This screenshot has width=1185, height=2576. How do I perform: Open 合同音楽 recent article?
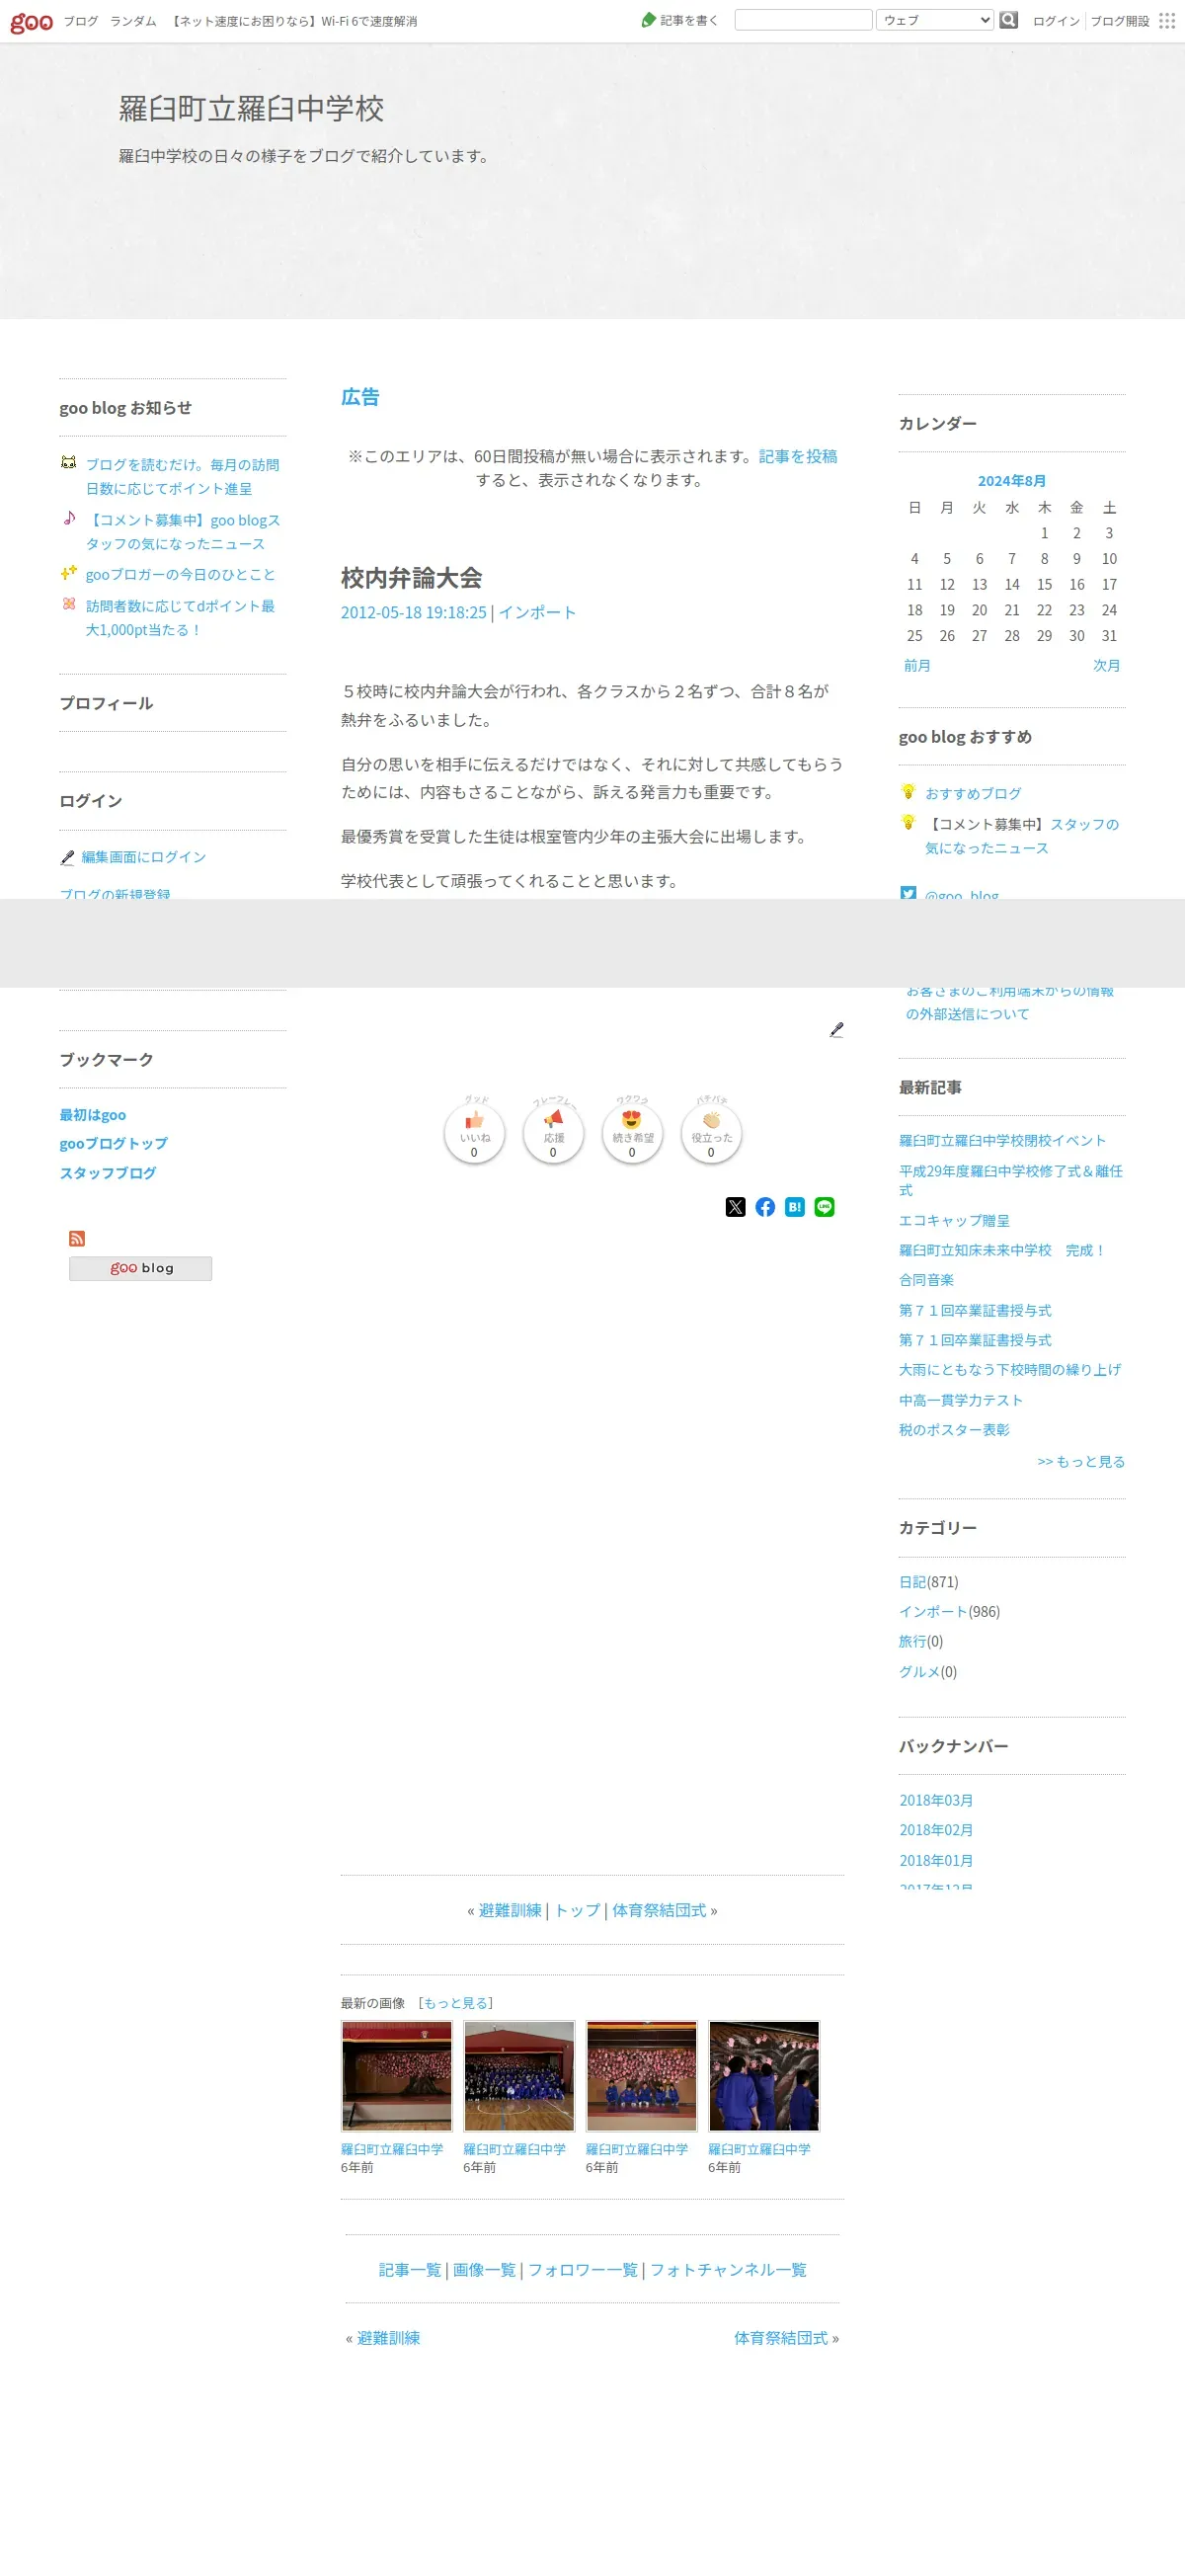[926, 1279]
